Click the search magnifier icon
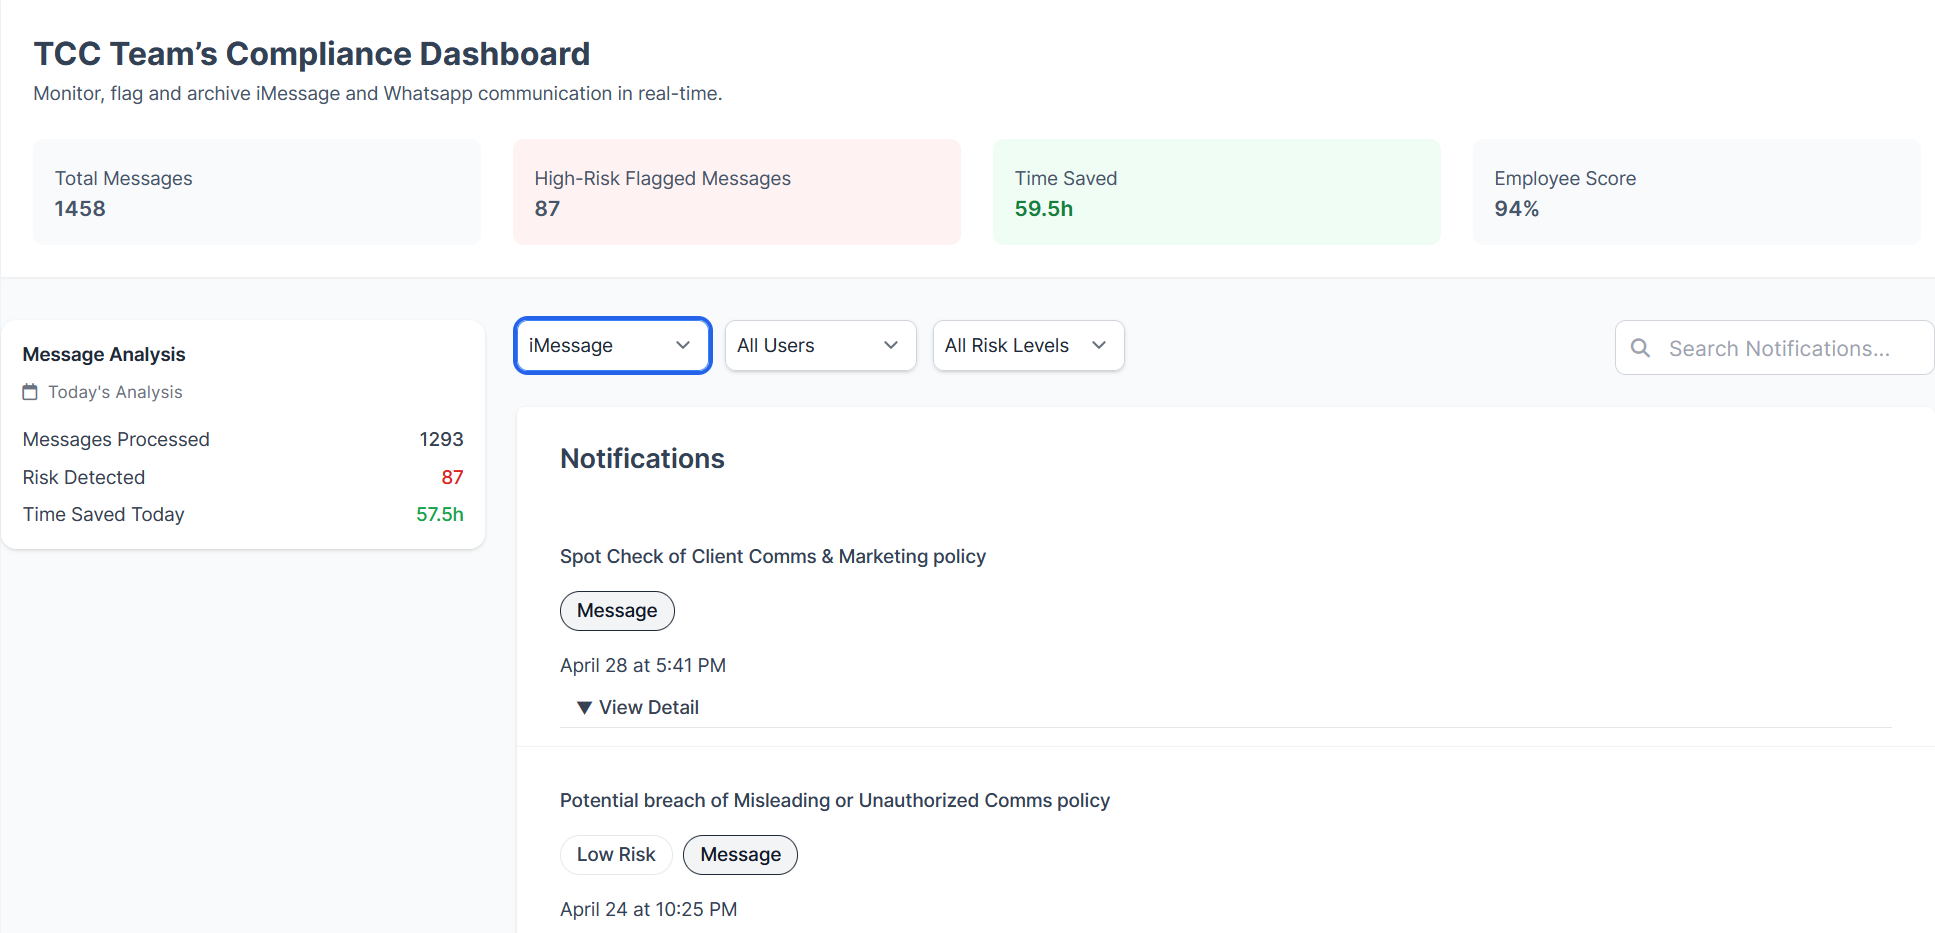Viewport: 1935px width, 933px height. coord(1640,348)
